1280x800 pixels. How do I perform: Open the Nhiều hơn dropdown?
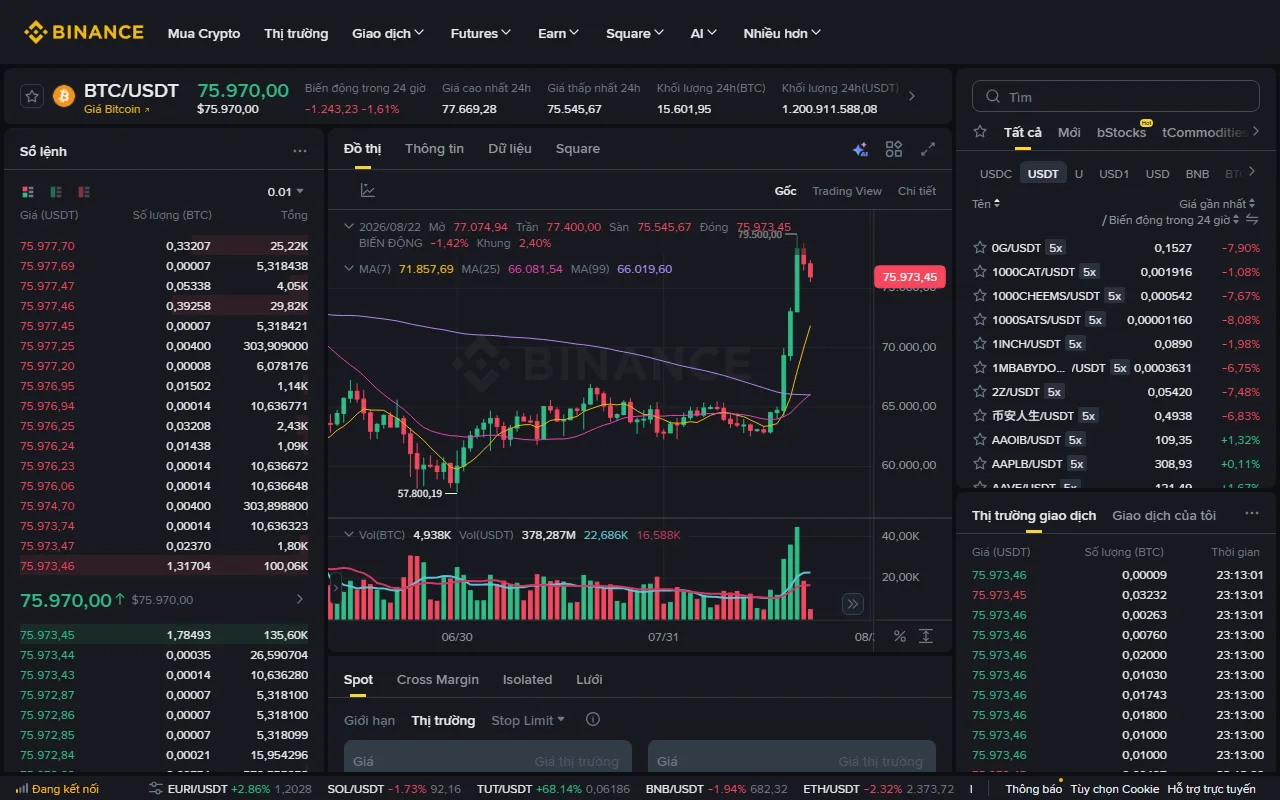point(782,33)
